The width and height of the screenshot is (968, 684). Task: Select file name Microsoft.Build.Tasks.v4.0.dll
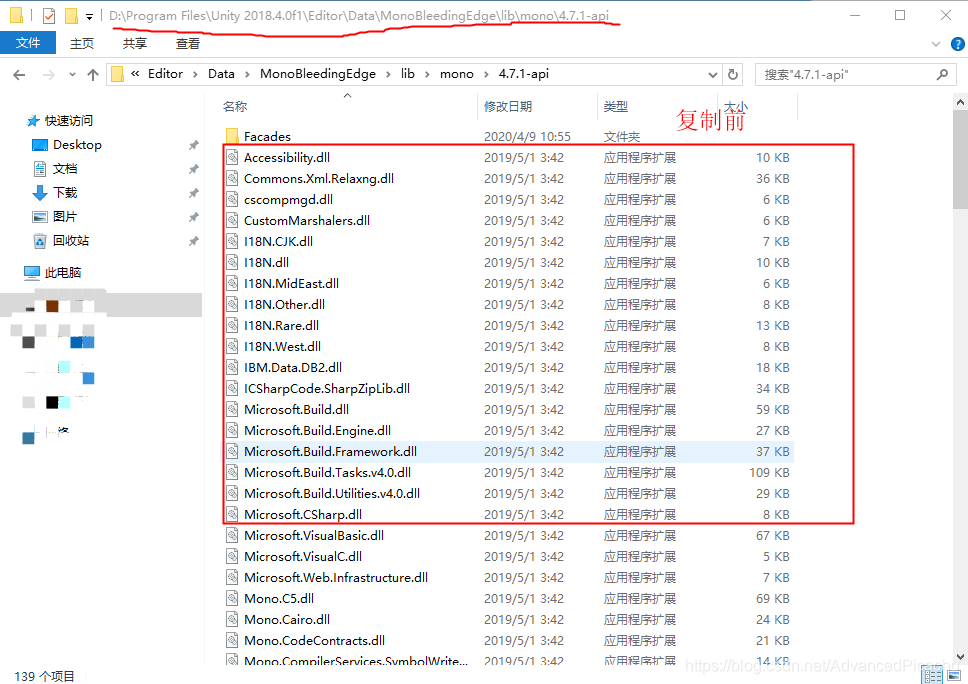pos(327,472)
